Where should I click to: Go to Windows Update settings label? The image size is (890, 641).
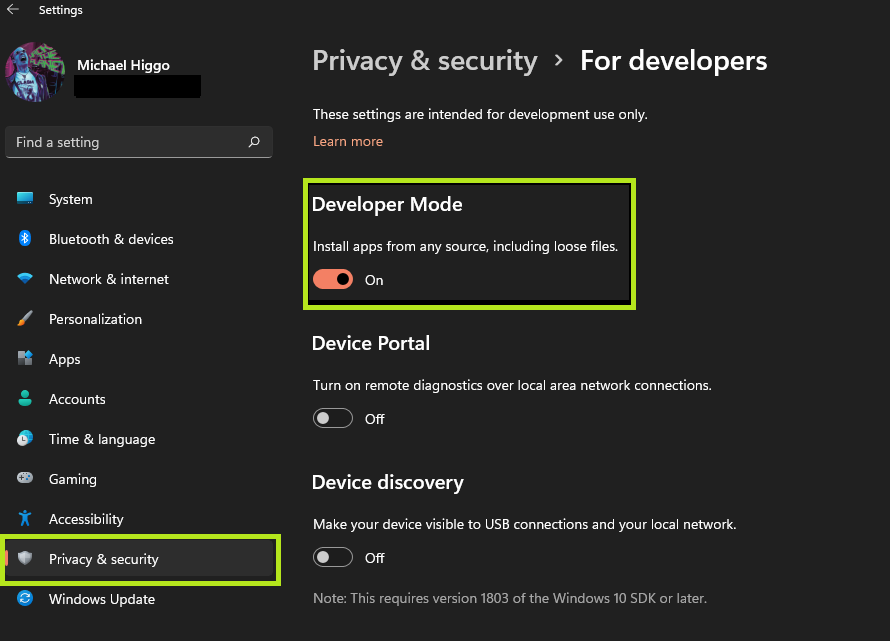click(102, 599)
